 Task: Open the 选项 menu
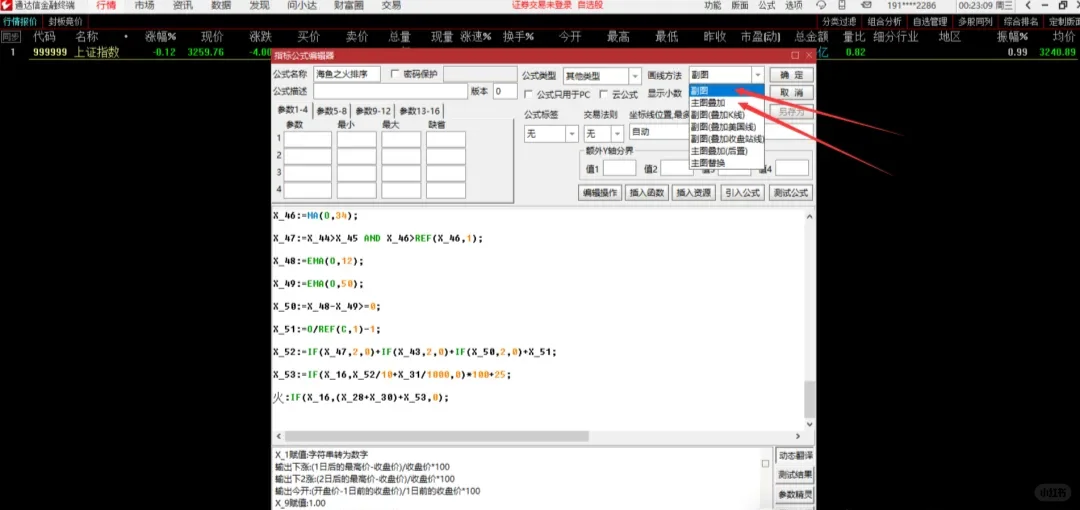pyautogui.click(x=793, y=6)
